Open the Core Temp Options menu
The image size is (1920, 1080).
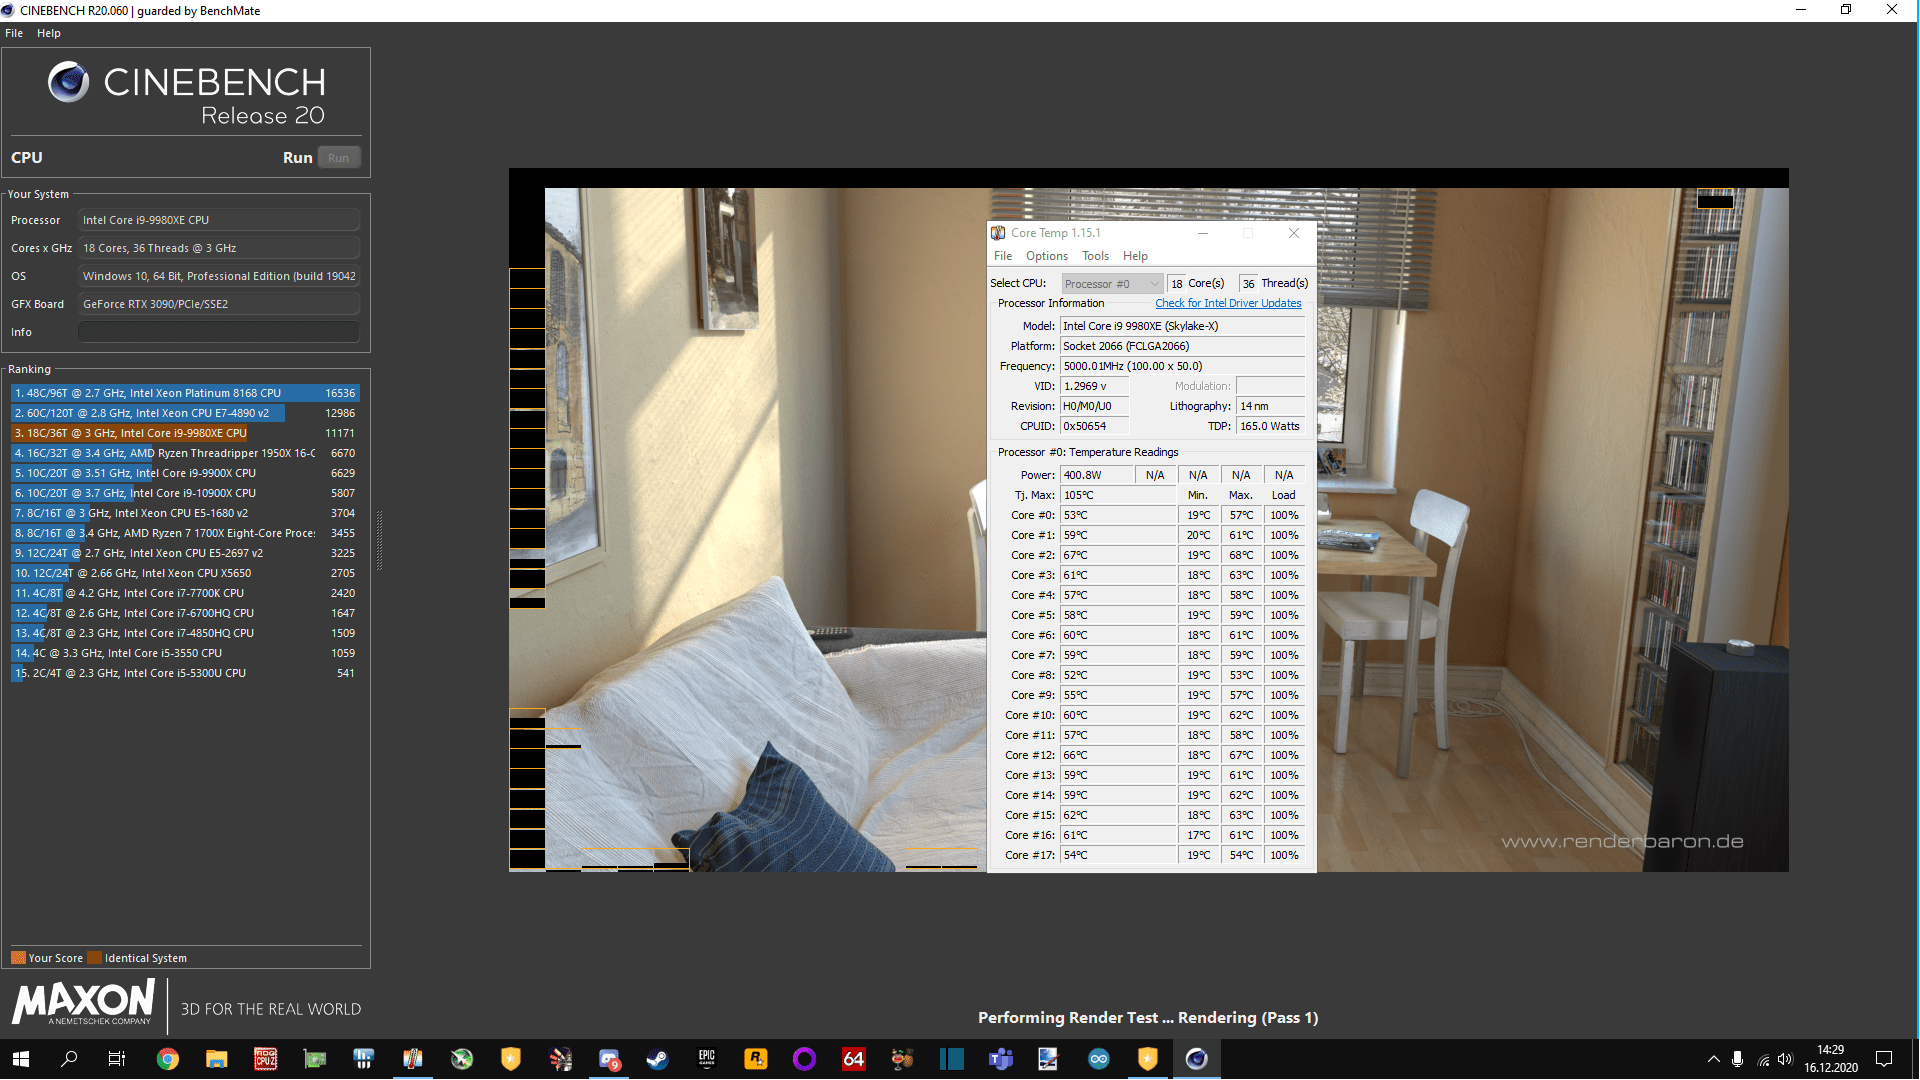coord(1046,256)
